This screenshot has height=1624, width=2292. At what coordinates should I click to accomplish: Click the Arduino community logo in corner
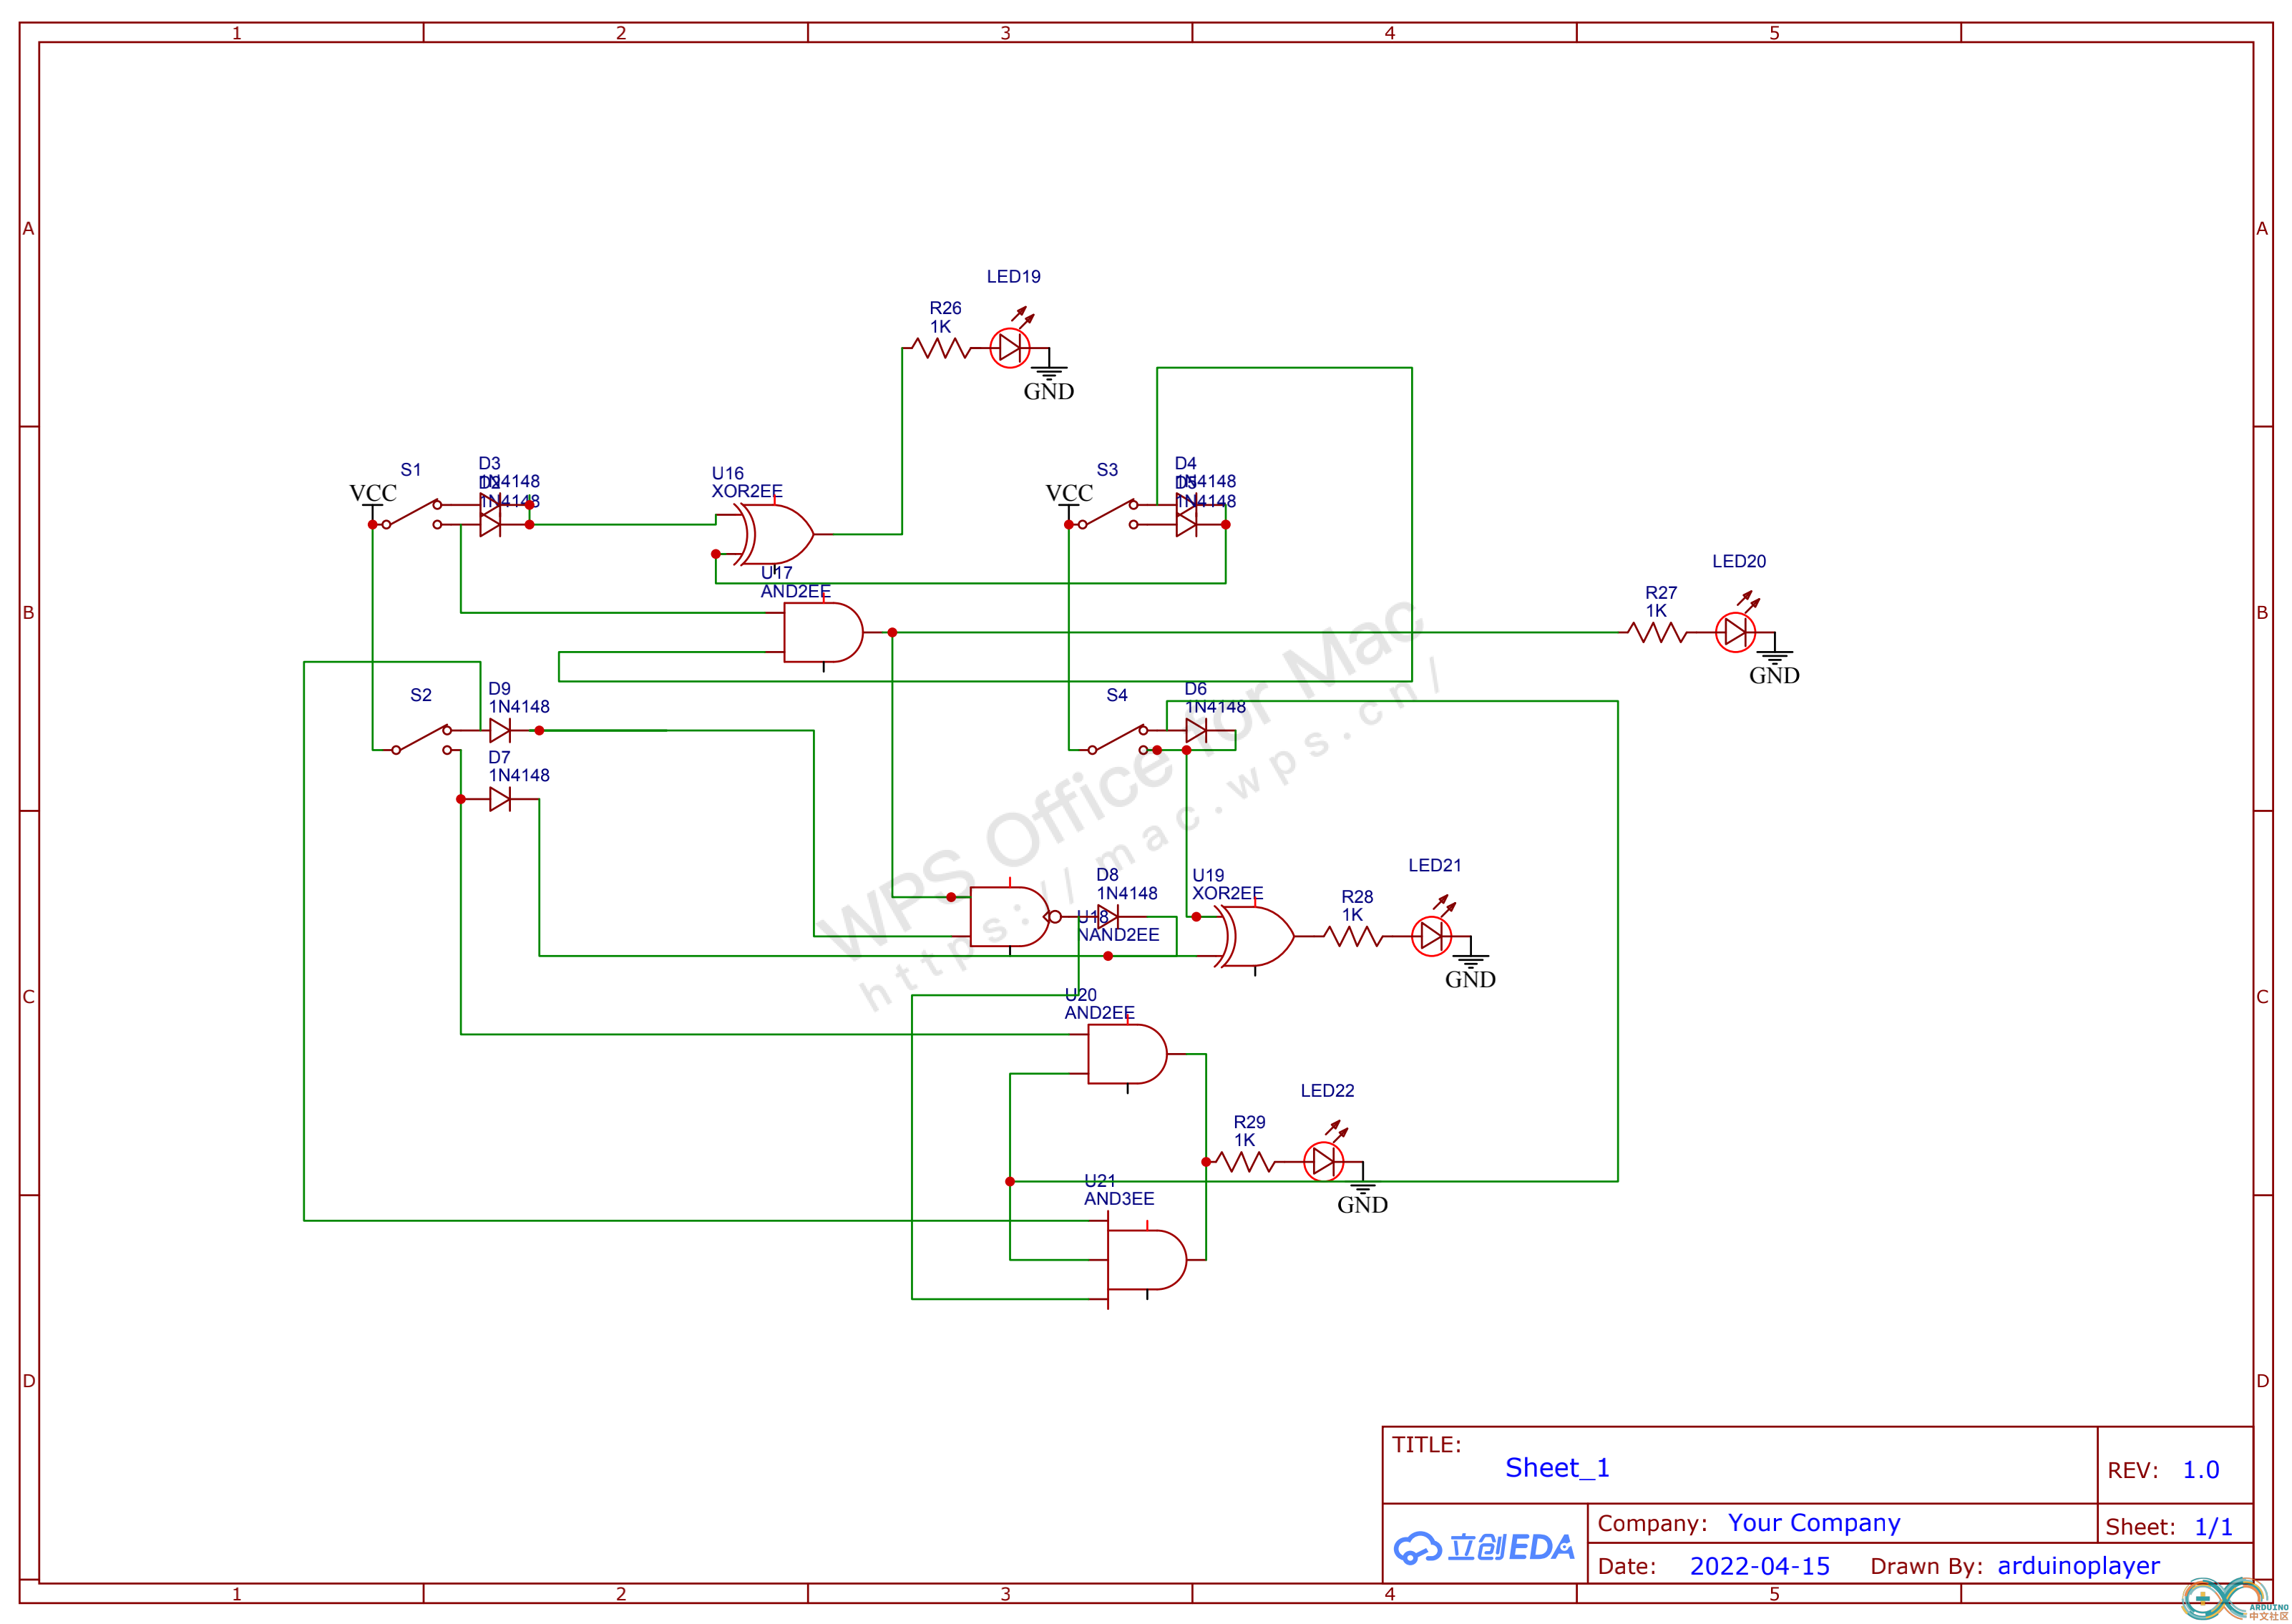point(2233,1599)
